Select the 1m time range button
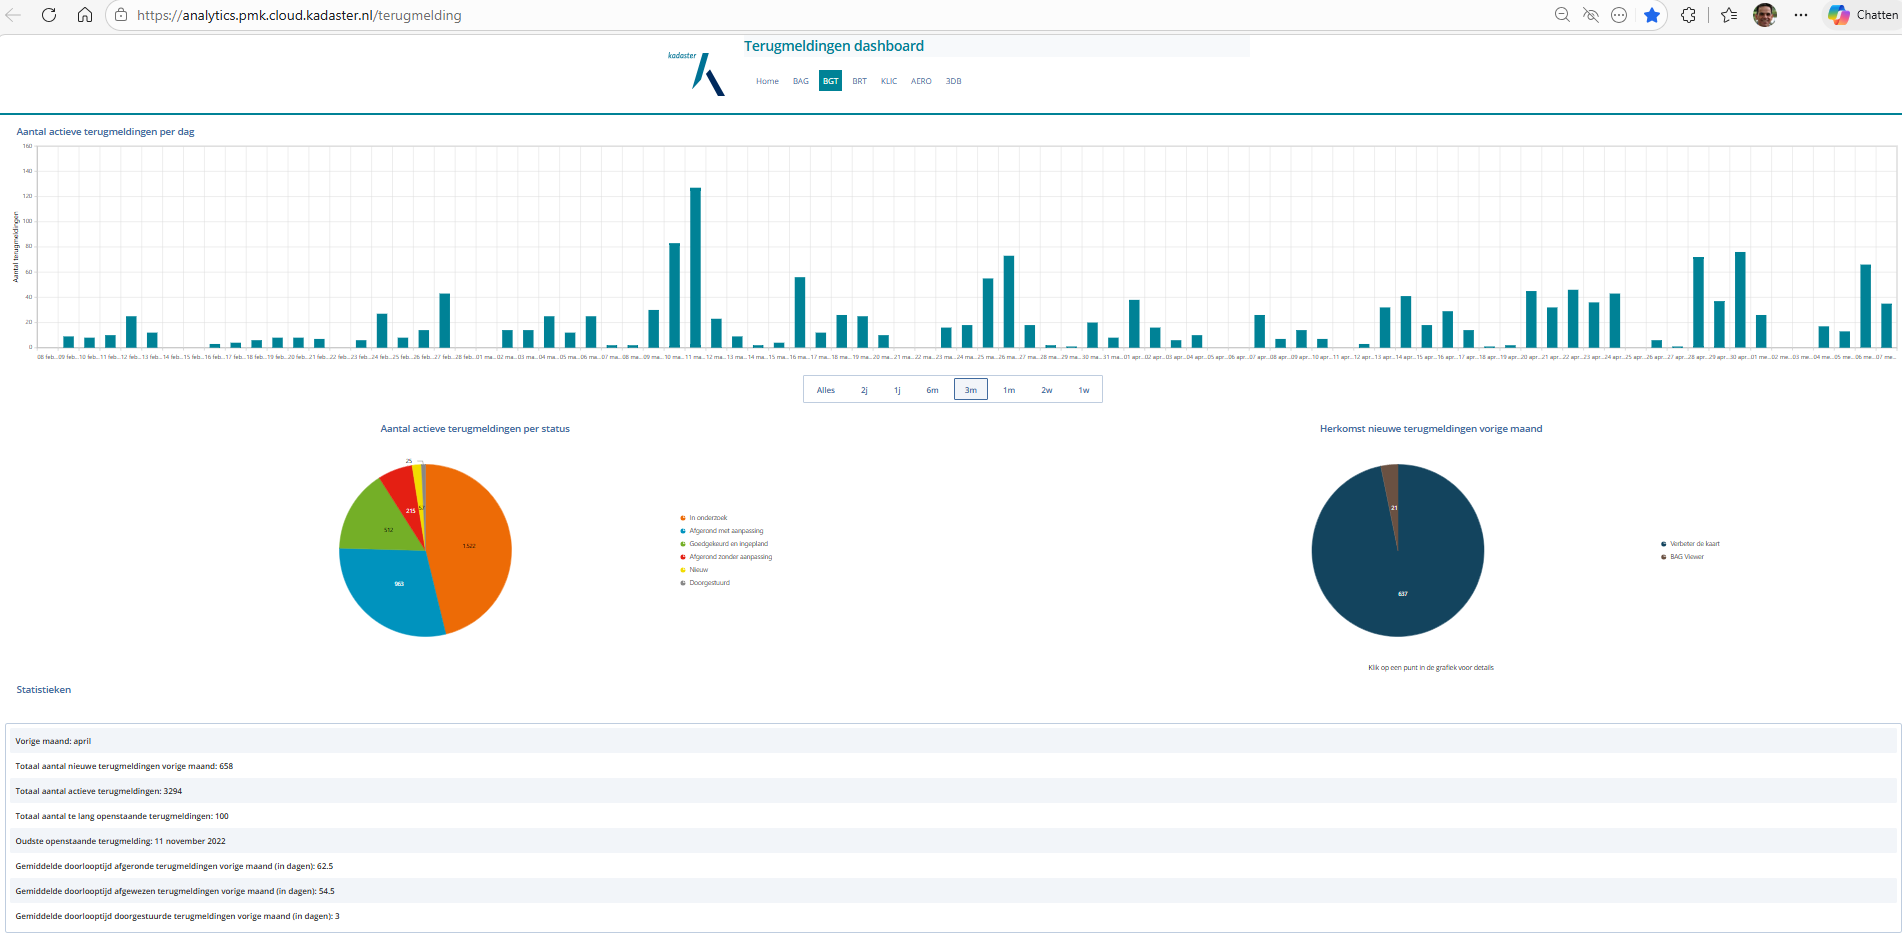Image resolution: width=1902 pixels, height=940 pixels. pos(1009,390)
